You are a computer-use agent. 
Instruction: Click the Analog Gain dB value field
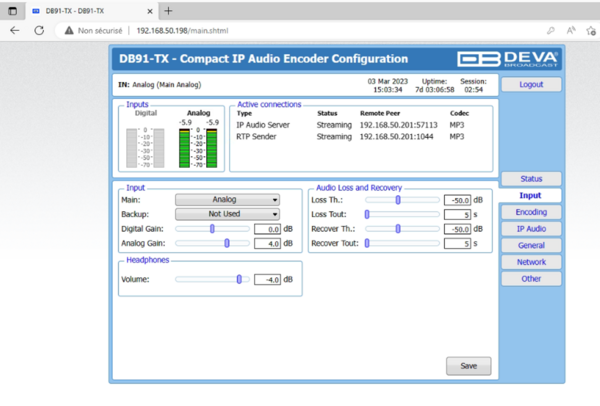267,244
